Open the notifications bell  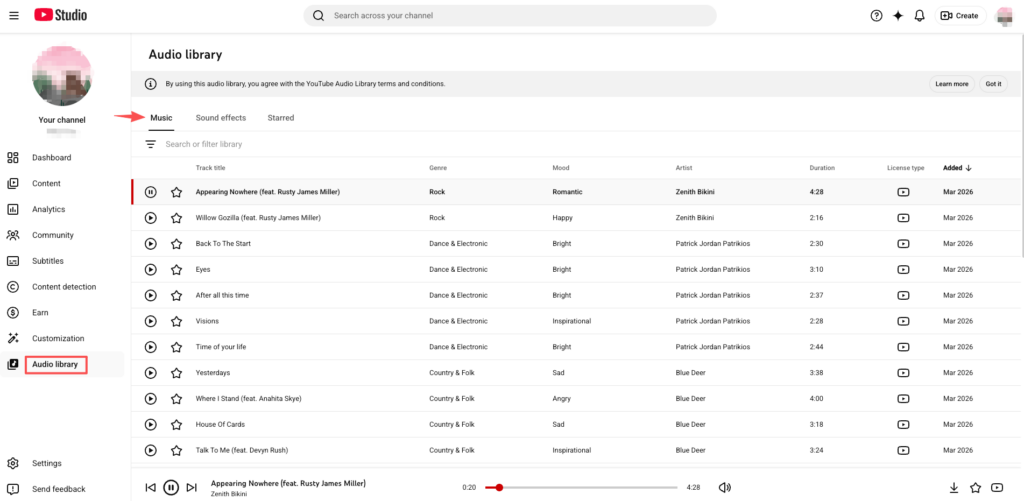[920, 16]
